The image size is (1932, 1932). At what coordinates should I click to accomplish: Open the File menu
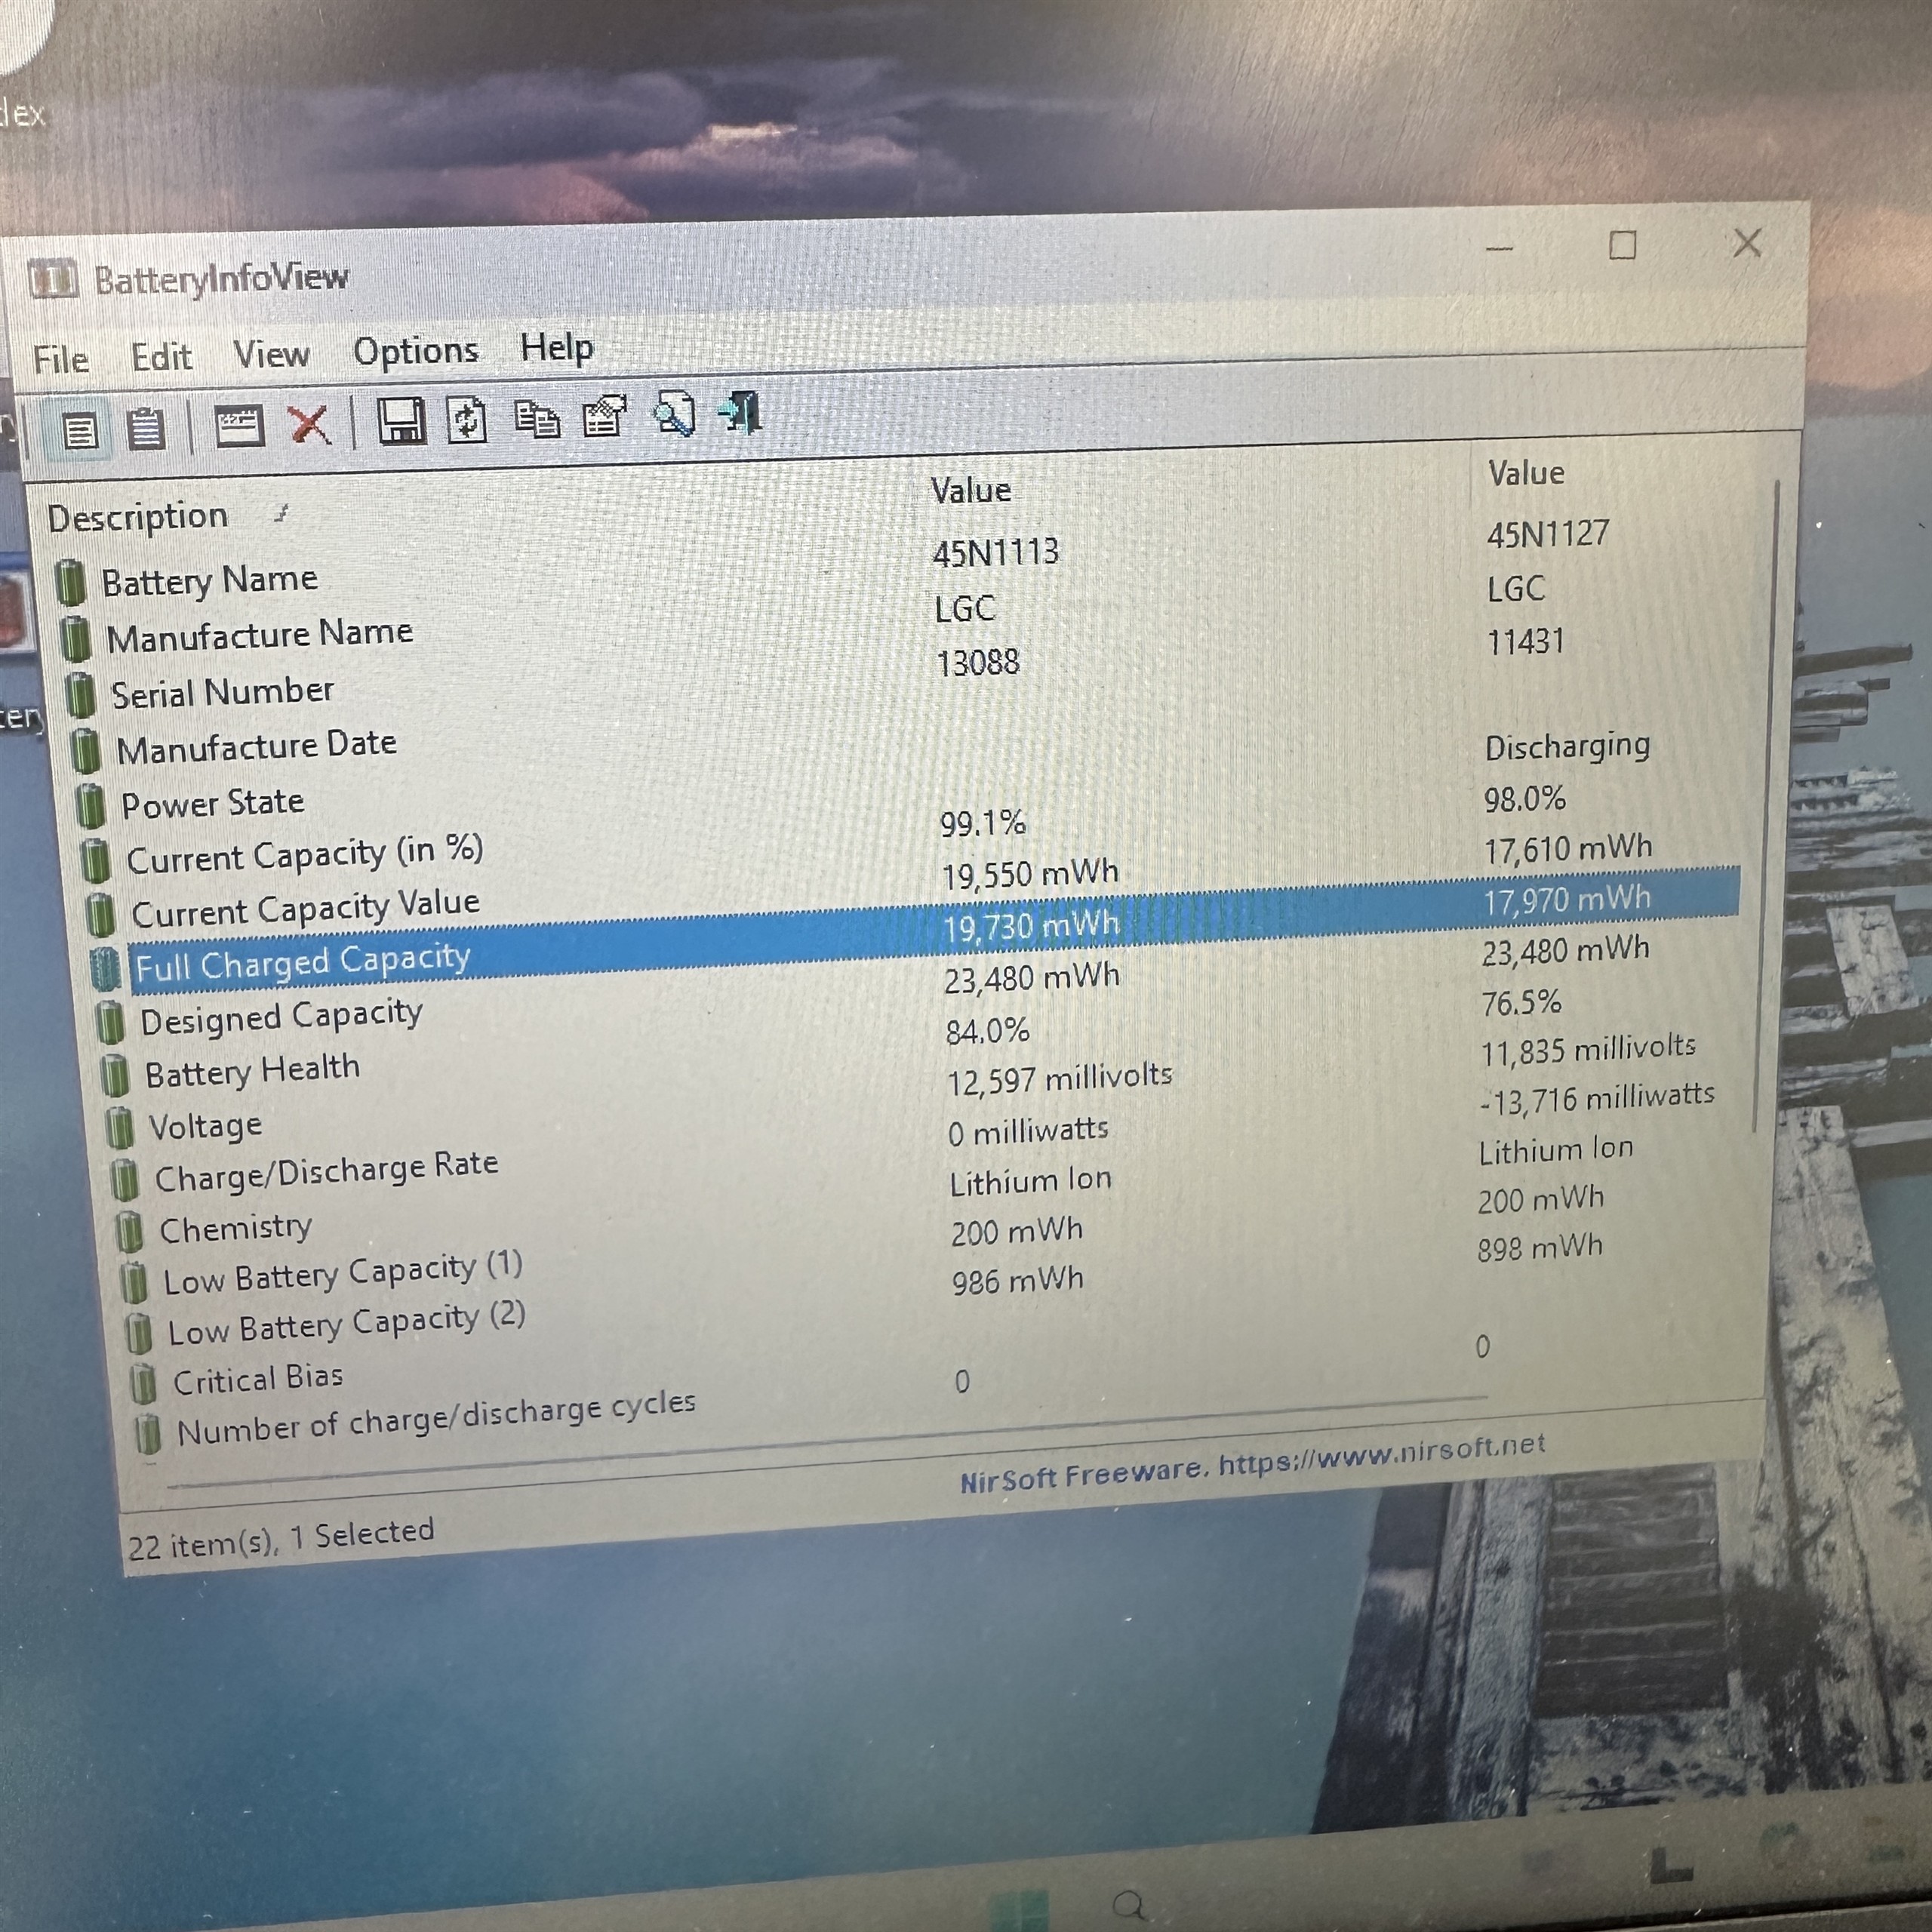[60, 359]
